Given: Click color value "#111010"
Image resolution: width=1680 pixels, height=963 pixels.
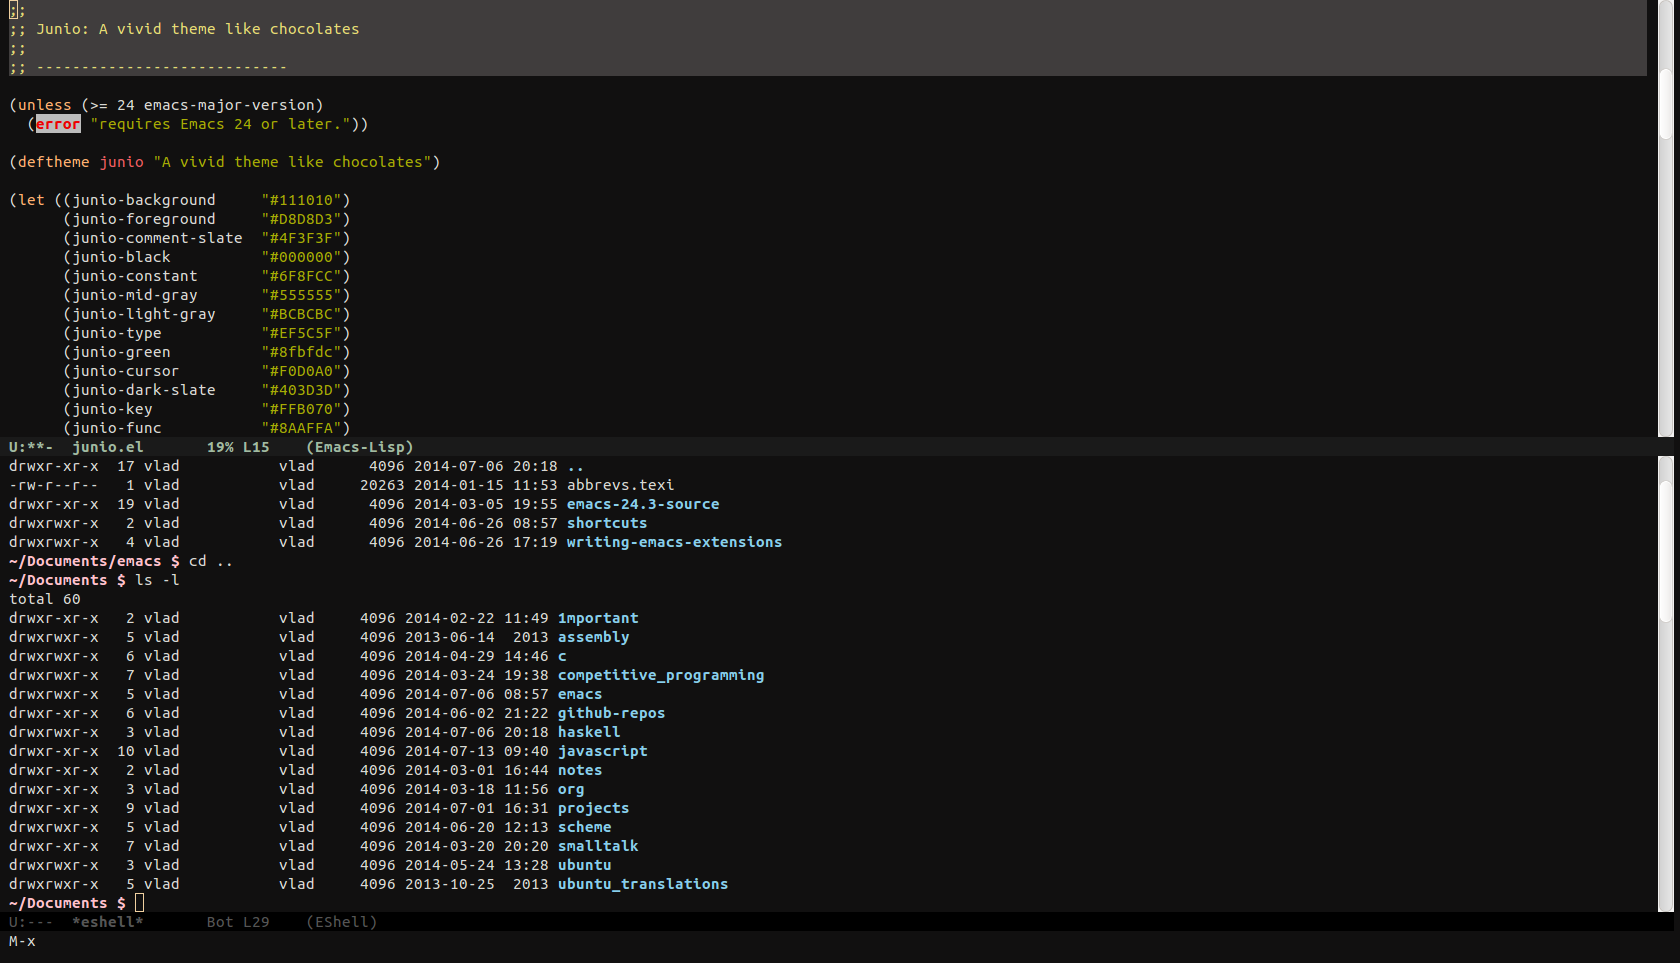Looking at the screenshot, I should pos(301,200).
